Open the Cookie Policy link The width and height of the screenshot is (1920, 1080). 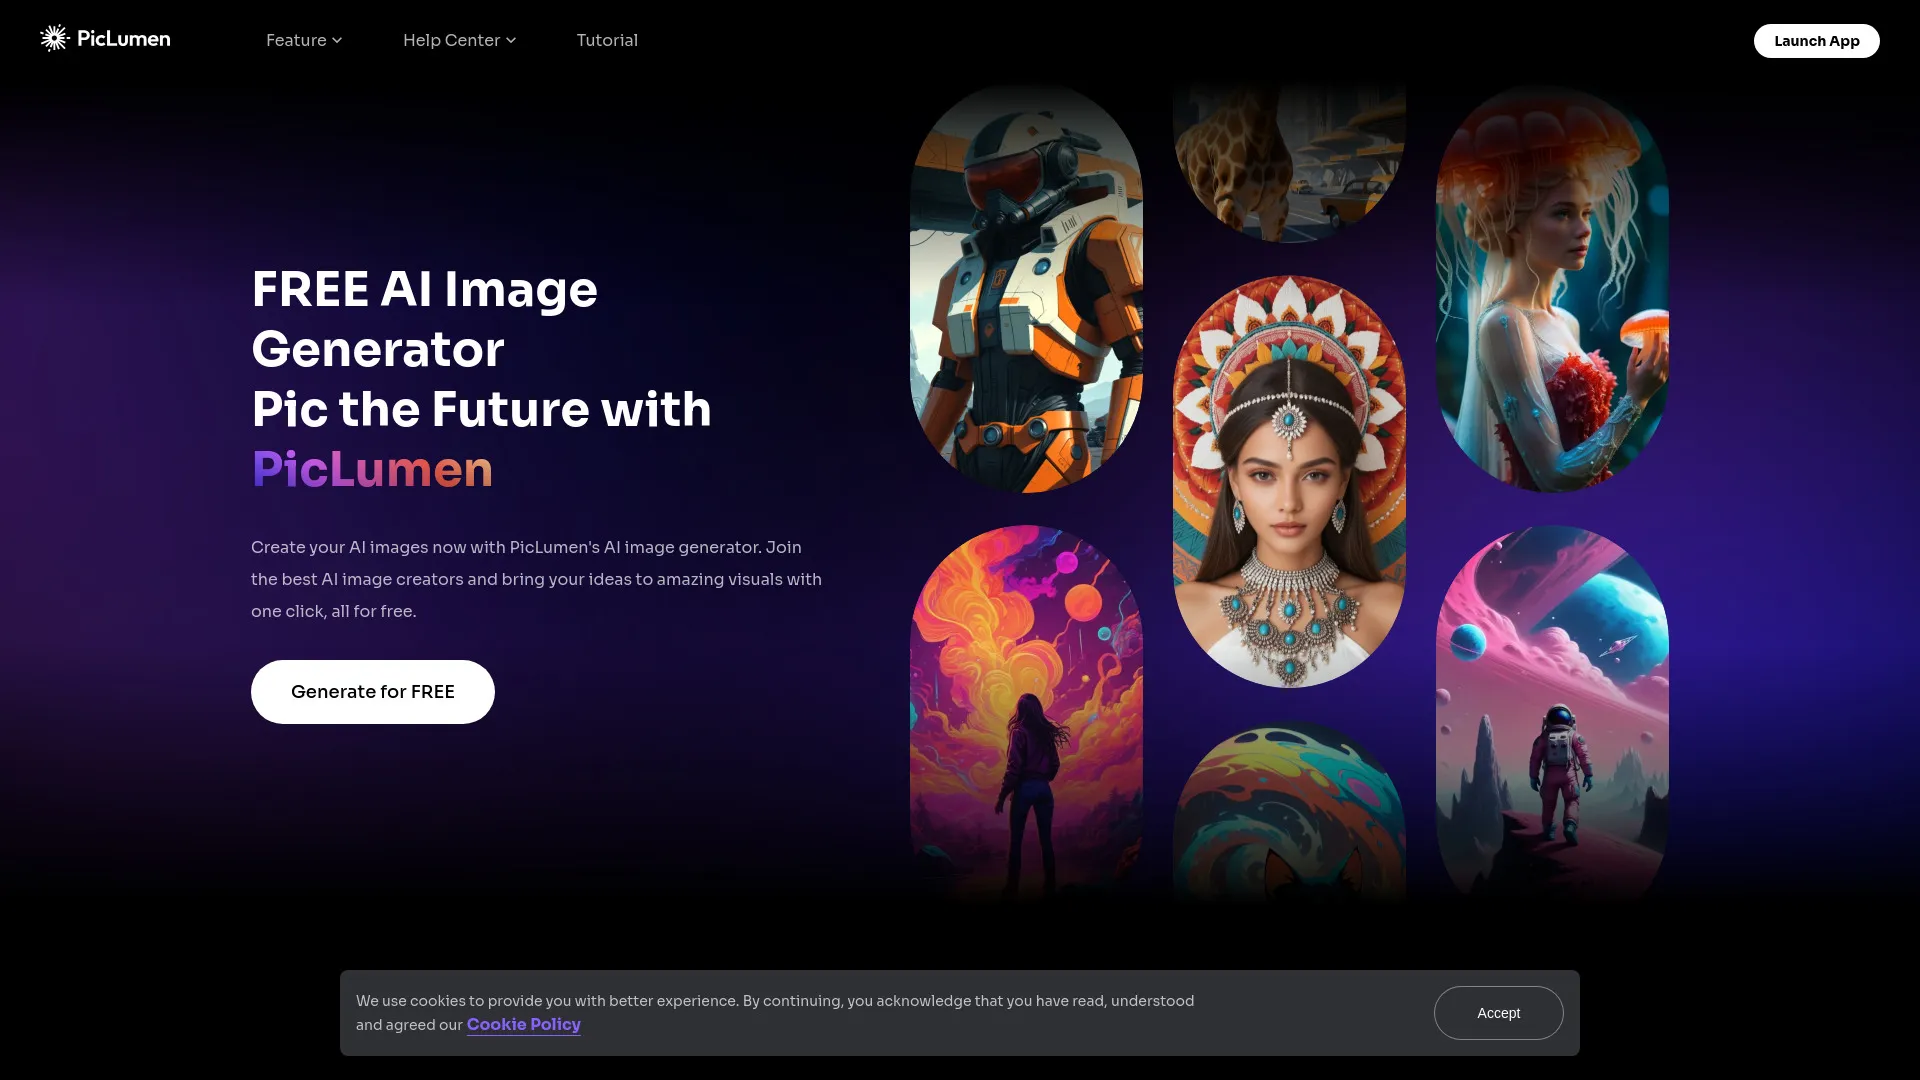(x=523, y=1024)
